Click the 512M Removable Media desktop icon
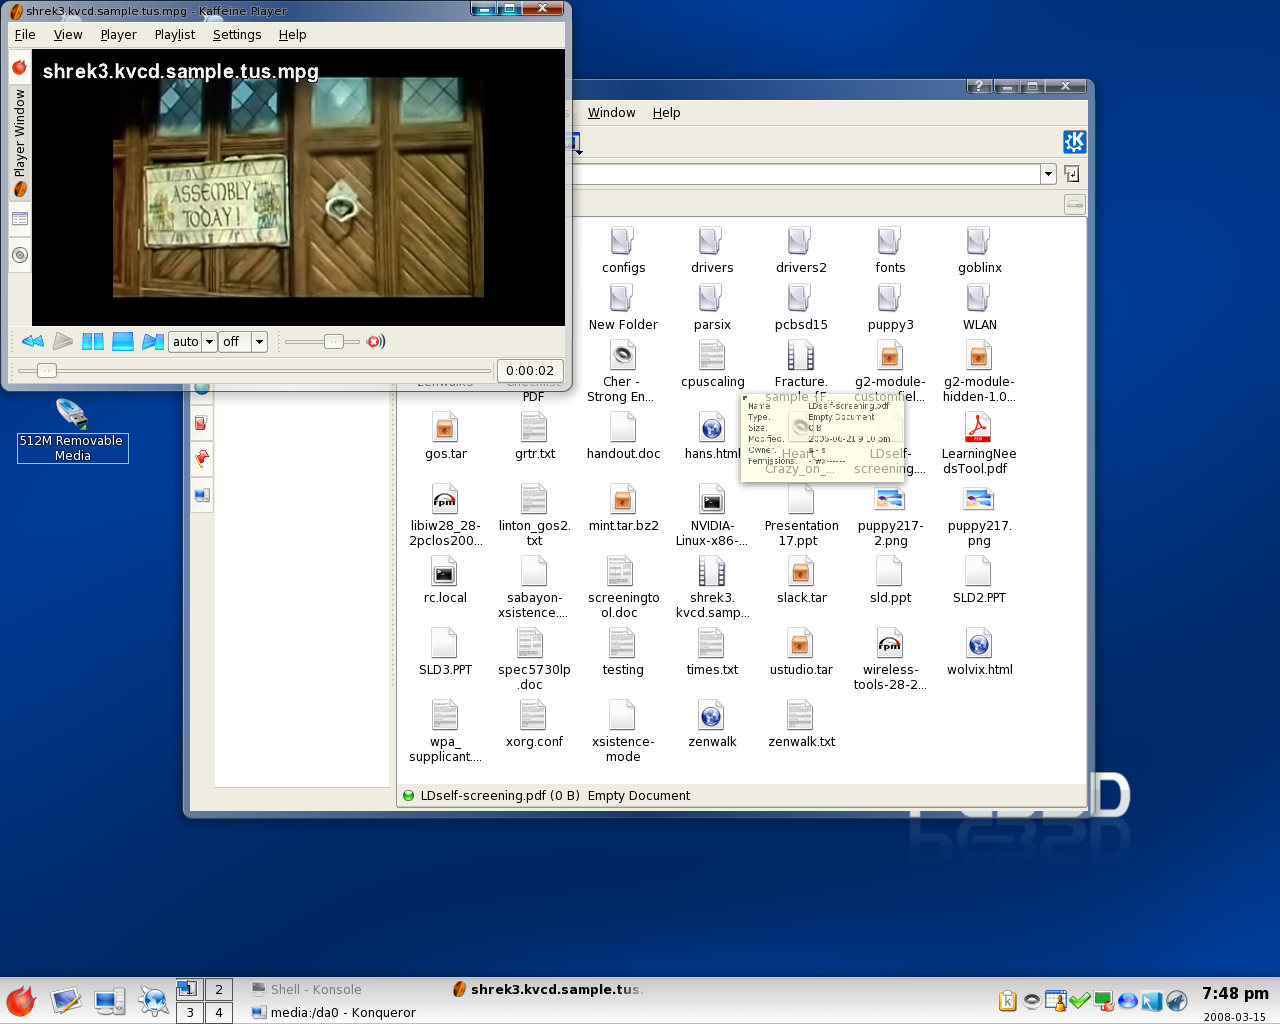 [x=72, y=412]
